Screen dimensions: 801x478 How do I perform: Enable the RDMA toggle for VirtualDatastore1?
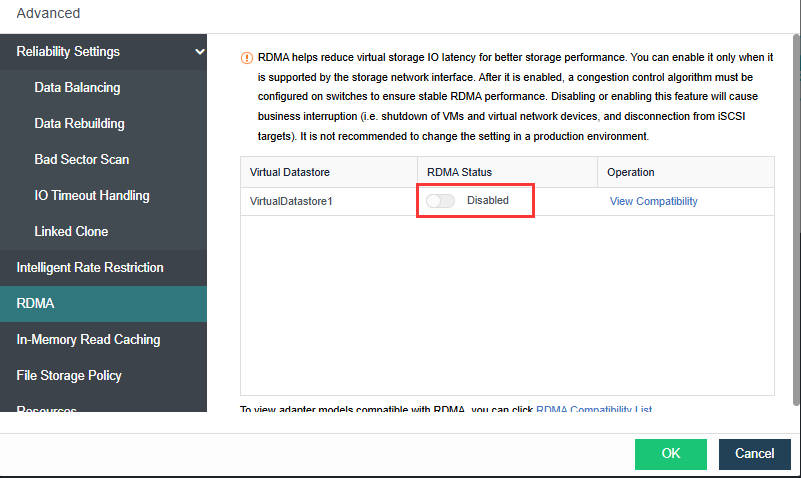(x=440, y=201)
